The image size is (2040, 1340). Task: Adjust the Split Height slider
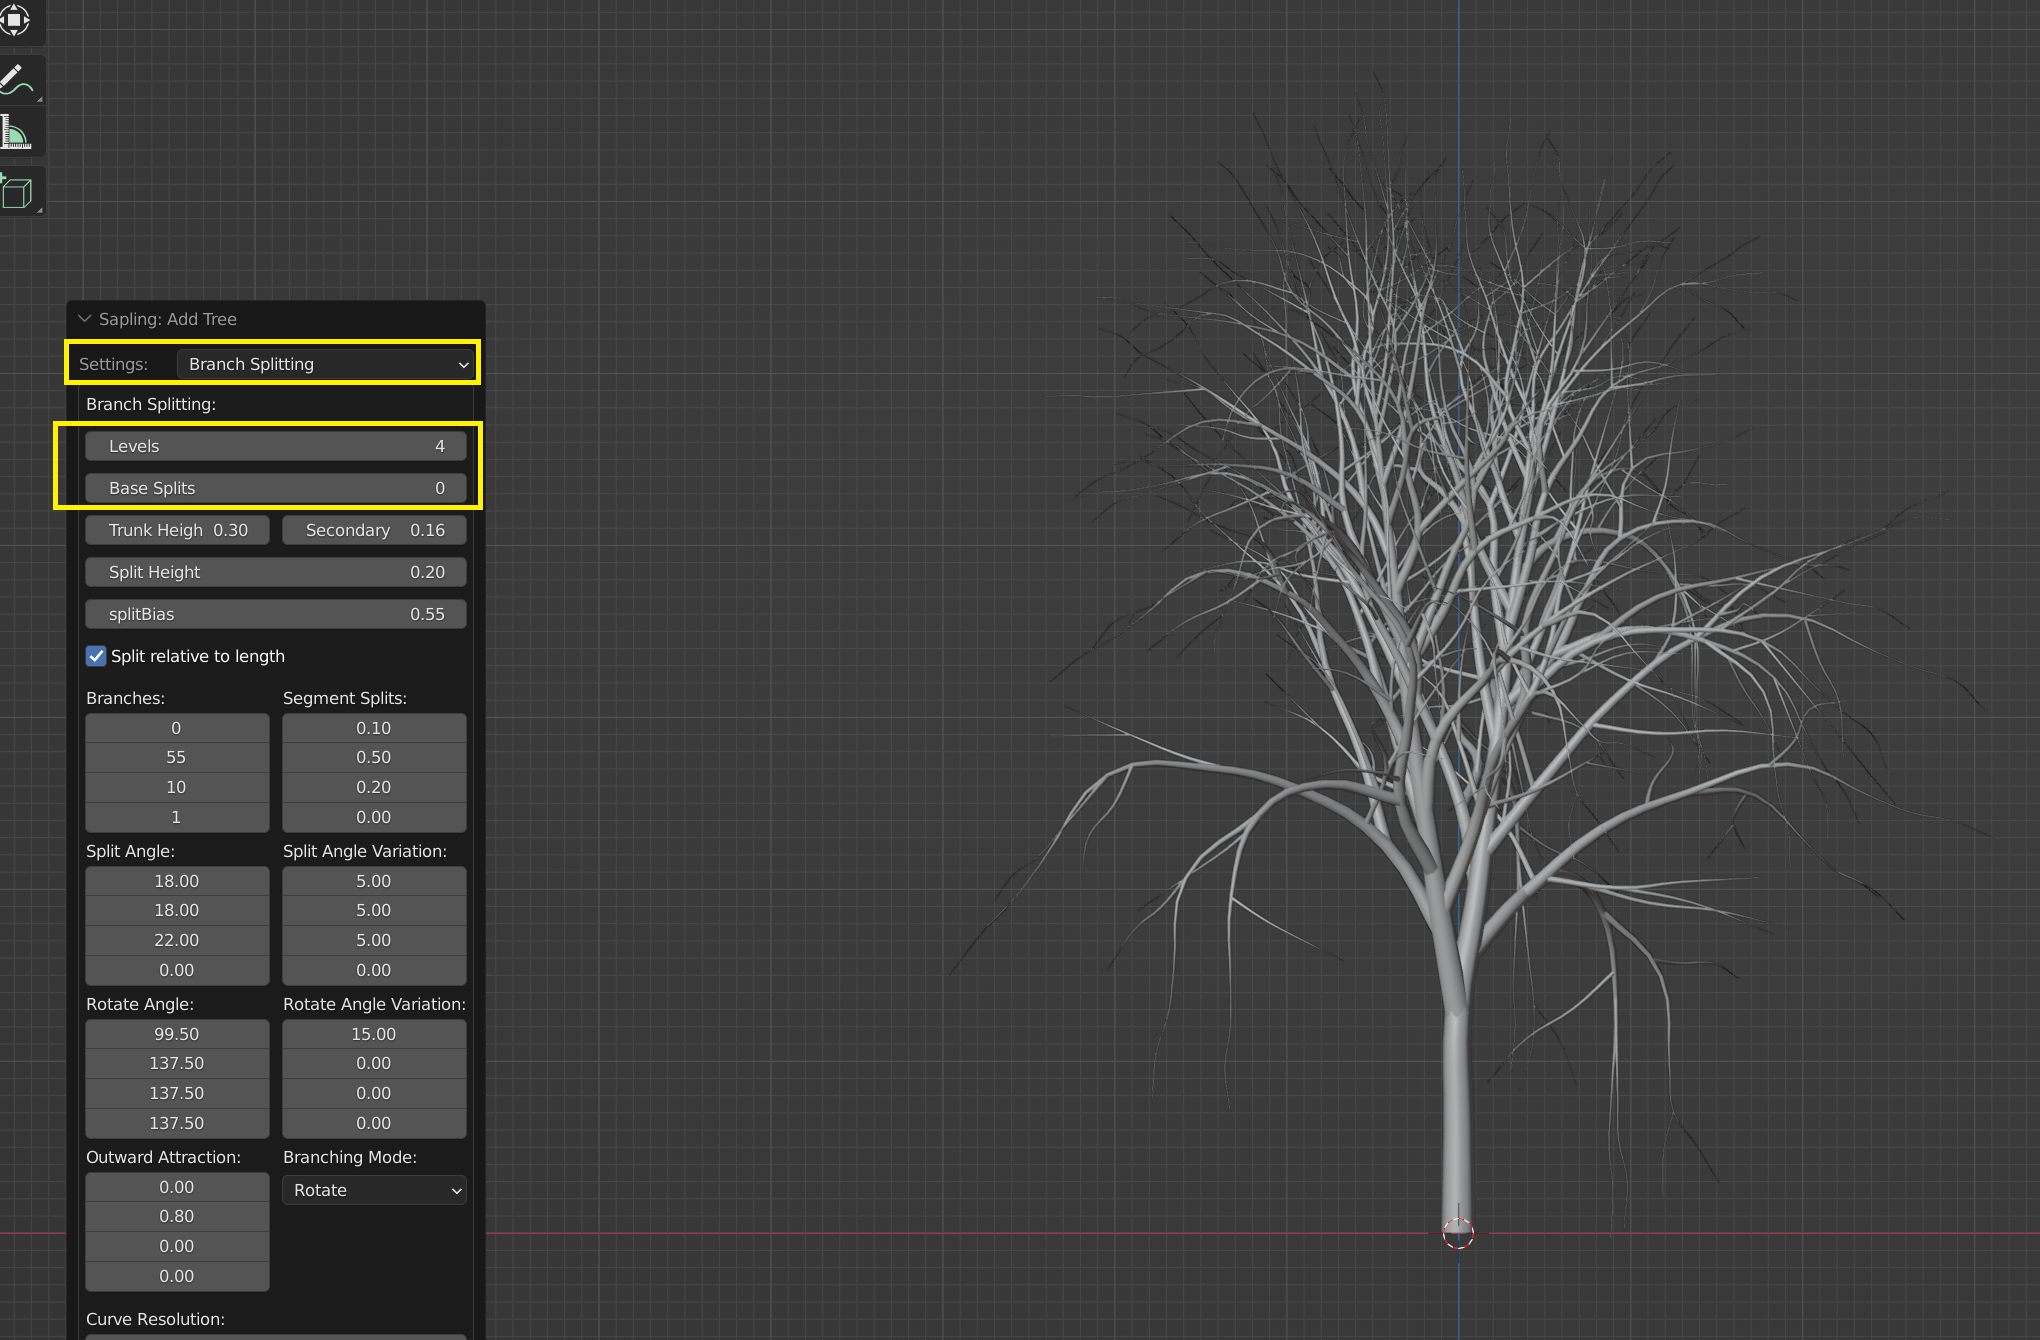(275, 572)
